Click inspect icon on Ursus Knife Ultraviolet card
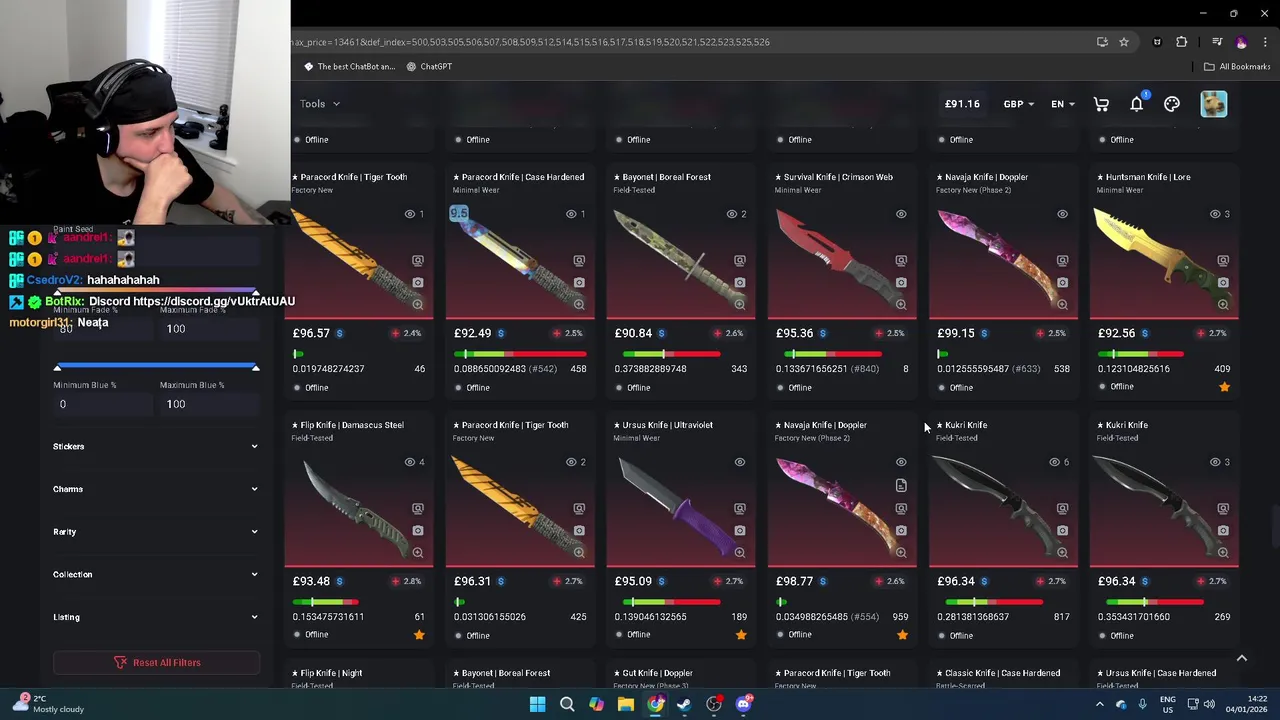Screen dimensions: 1280x720 pos(740,508)
